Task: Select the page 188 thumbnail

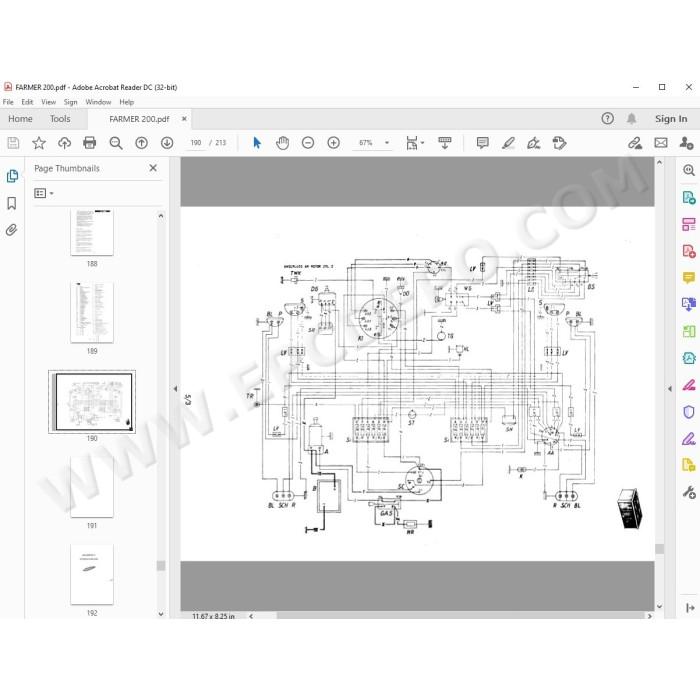Action: 92,232
